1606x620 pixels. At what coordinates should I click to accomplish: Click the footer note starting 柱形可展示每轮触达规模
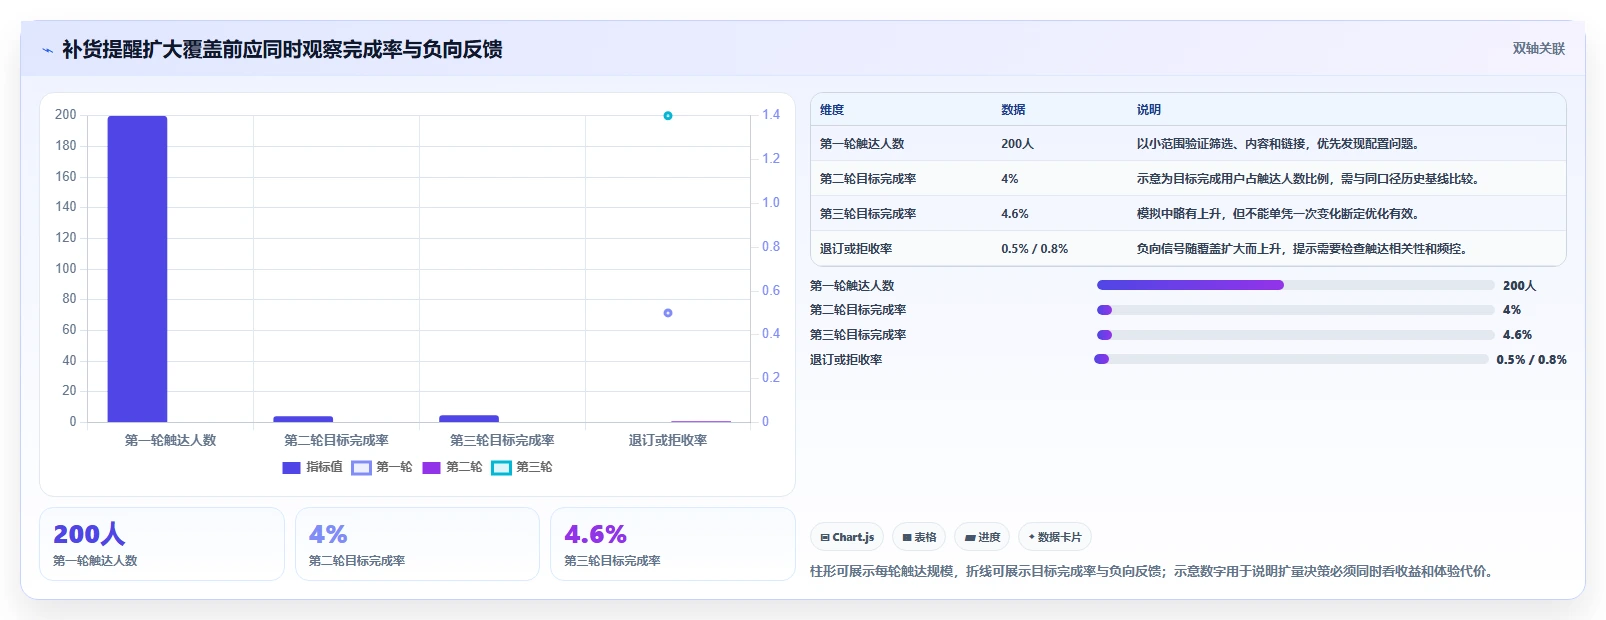click(1154, 572)
